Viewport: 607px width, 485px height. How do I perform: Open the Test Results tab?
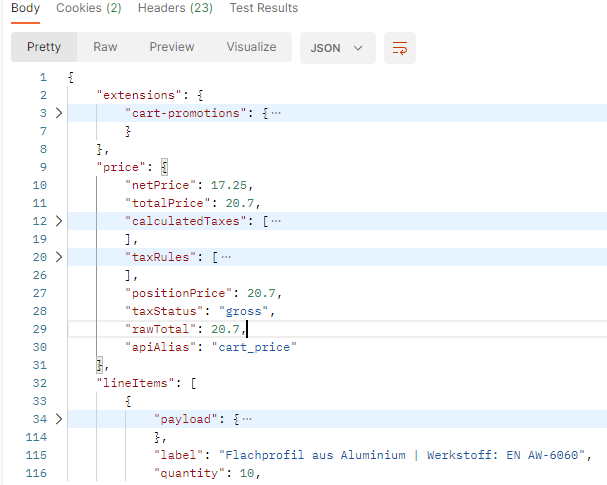coord(264,8)
